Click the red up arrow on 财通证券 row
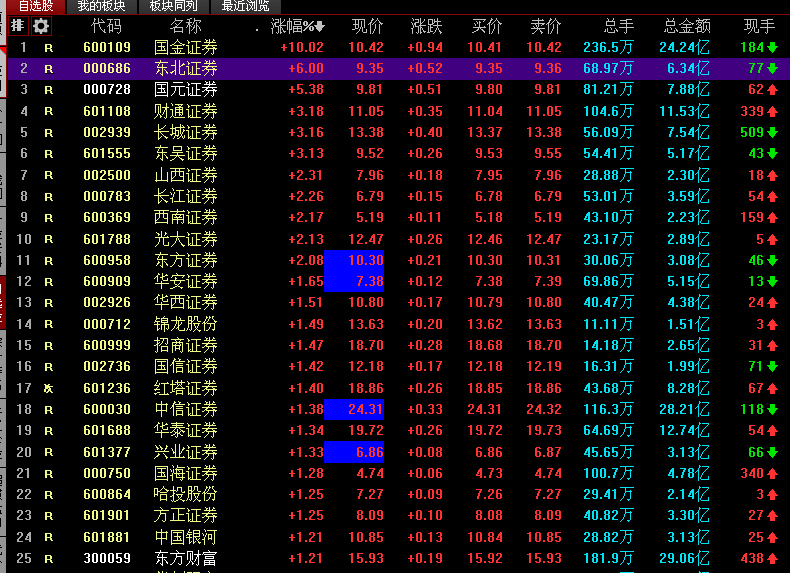790x573 pixels. [x=773, y=112]
